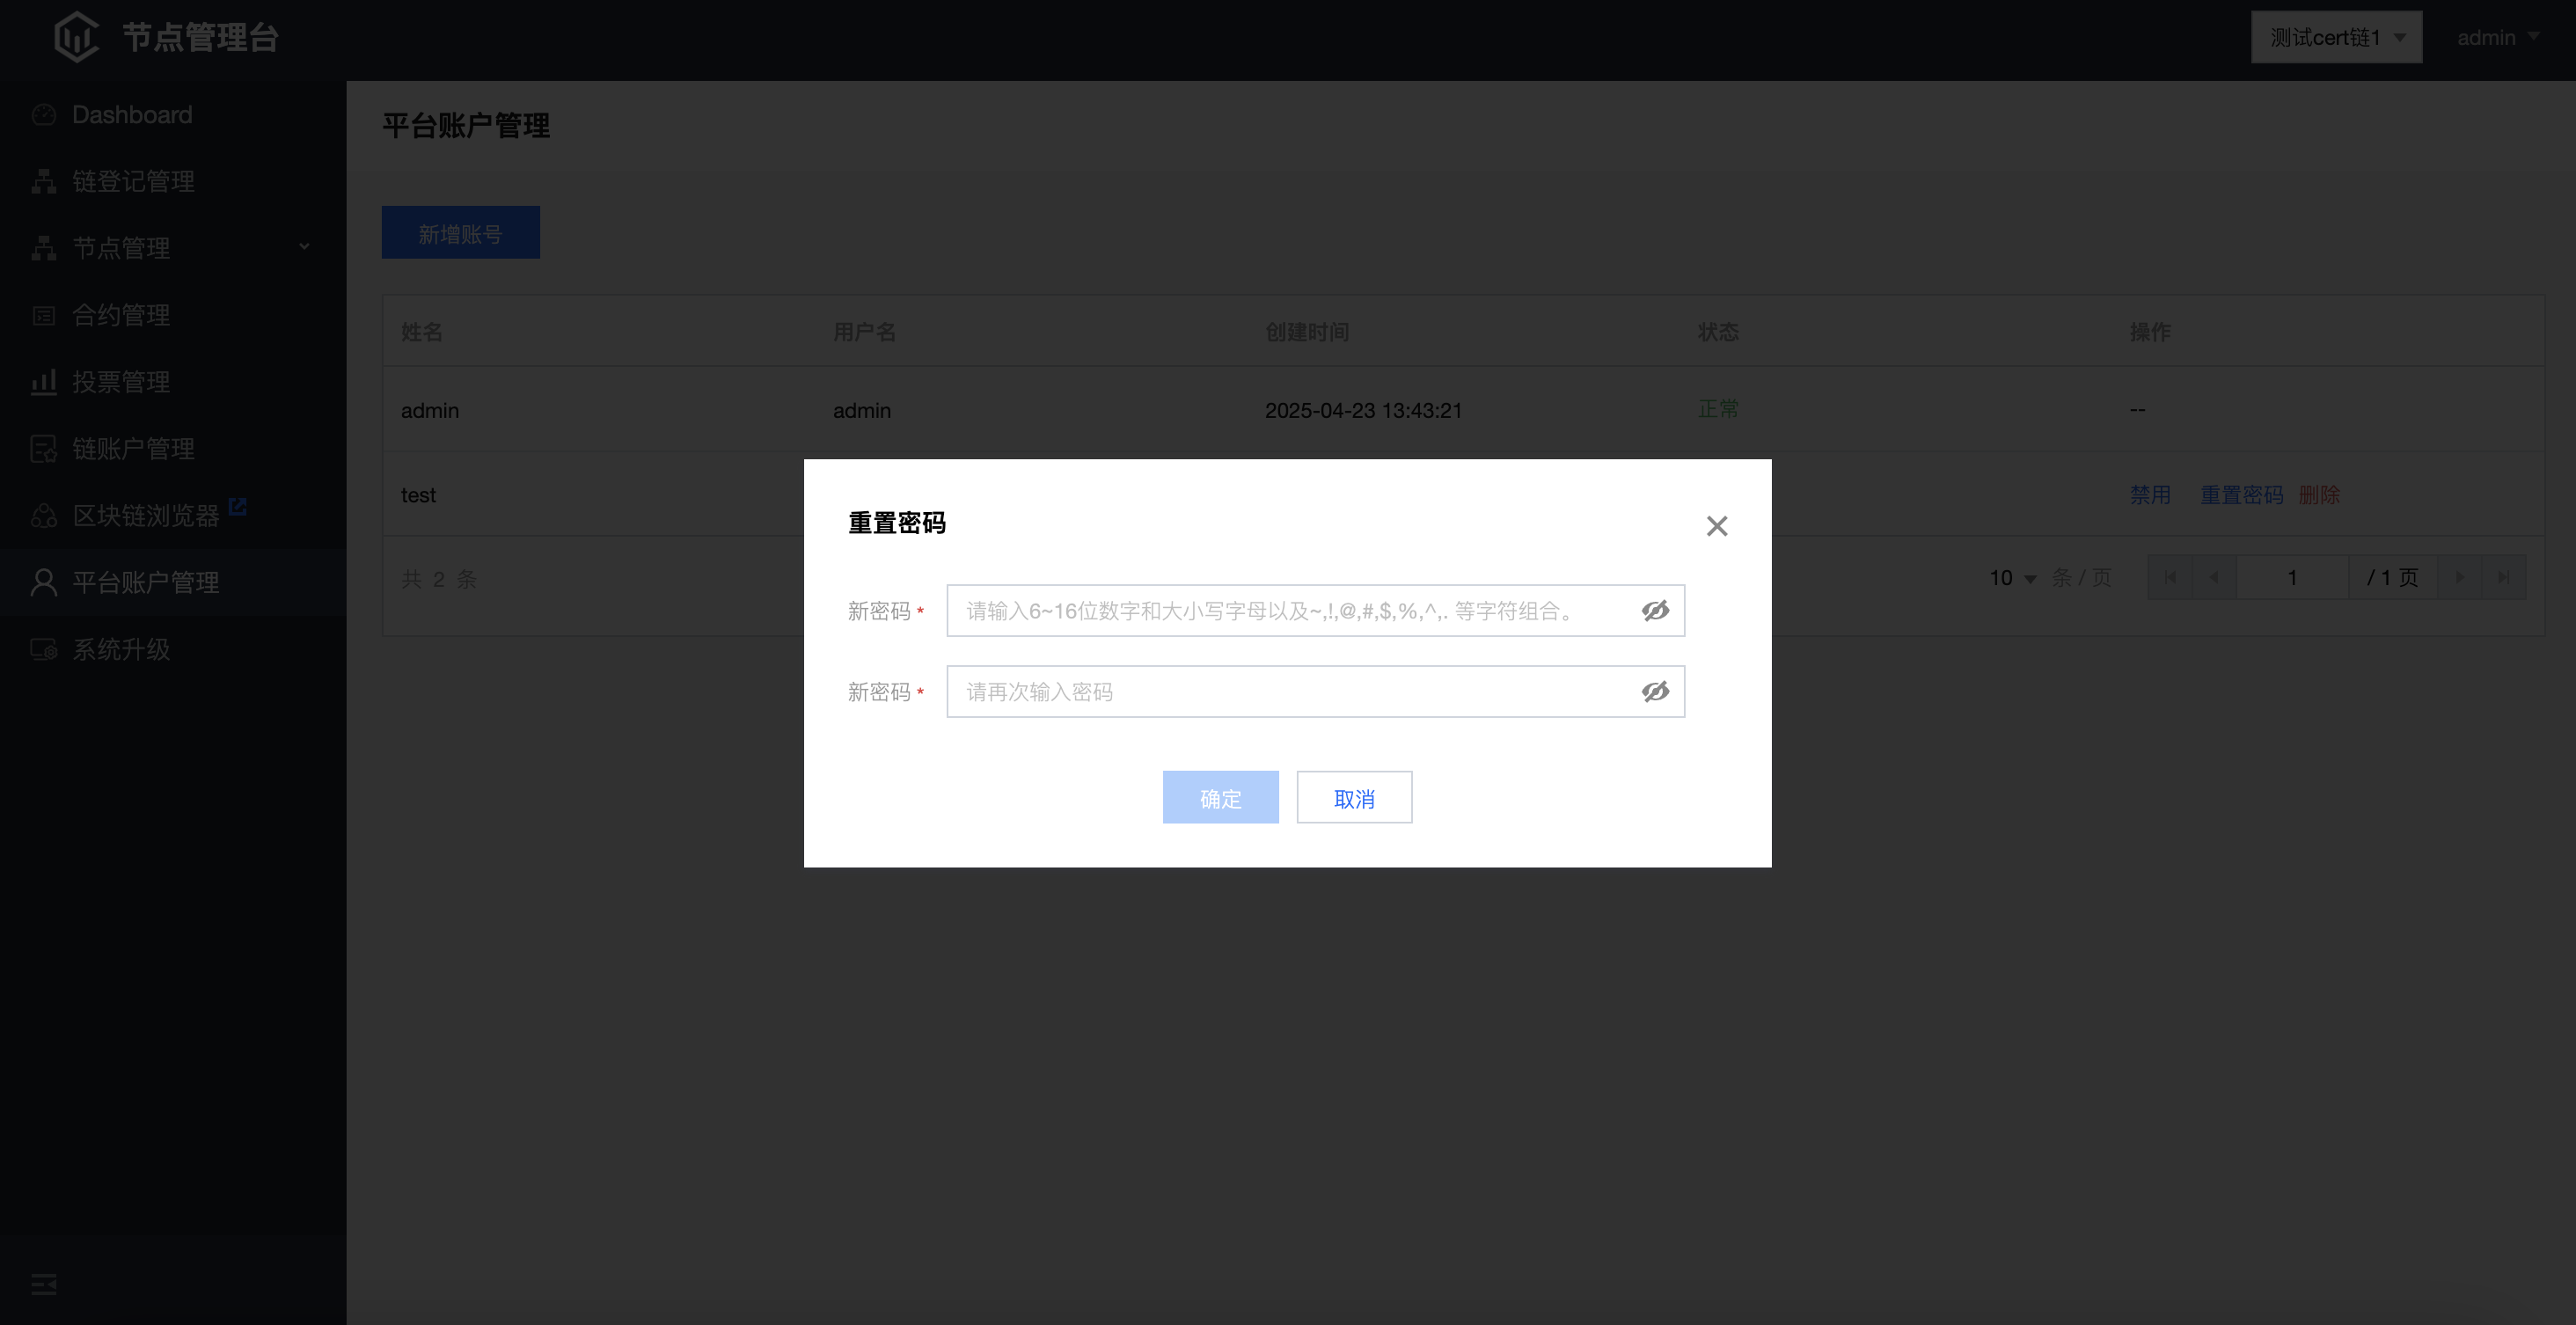The image size is (2576, 1325).
Task: Click the 状态 column header
Action: (1718, 332)
